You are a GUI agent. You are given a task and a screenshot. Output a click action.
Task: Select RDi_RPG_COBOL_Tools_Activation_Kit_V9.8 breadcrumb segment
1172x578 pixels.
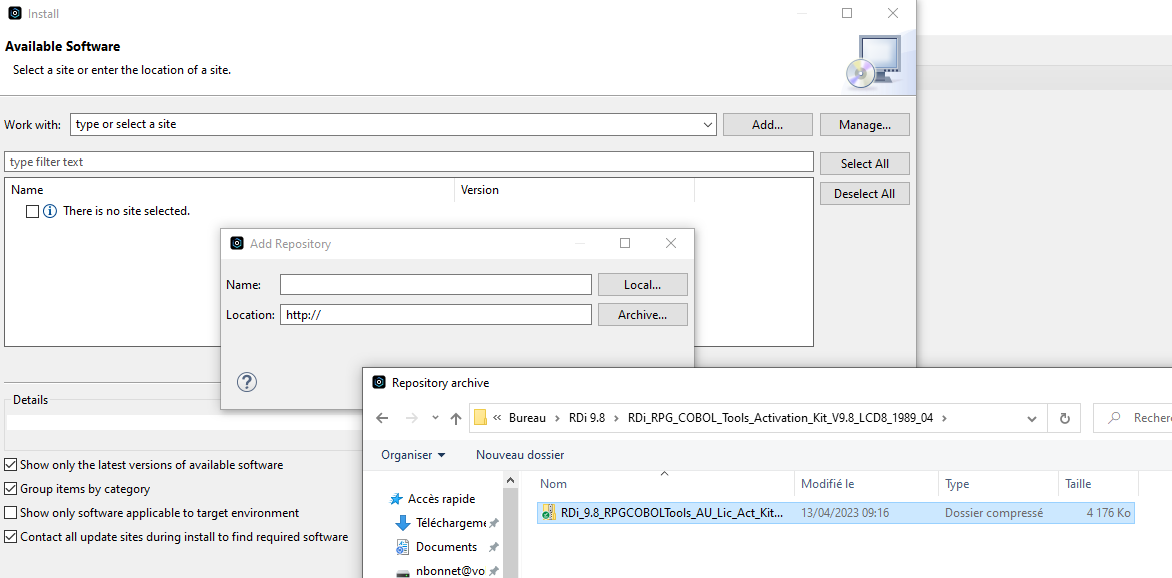coord(780,418)
